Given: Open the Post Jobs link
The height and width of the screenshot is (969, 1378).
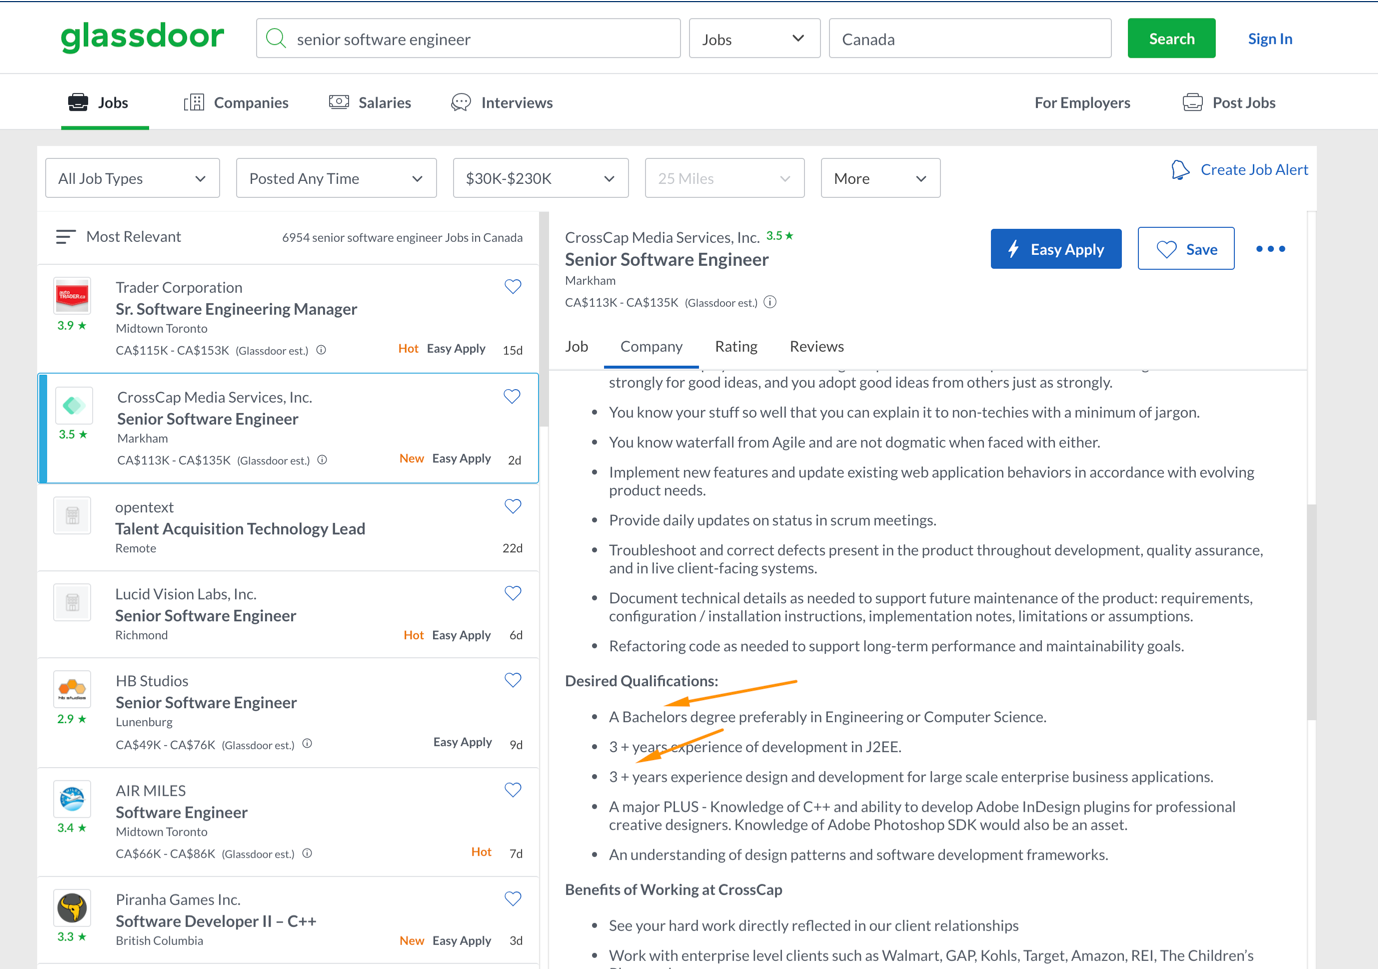Looking at the screenshot, I should pyautogui.click(x=1243, y=102).
